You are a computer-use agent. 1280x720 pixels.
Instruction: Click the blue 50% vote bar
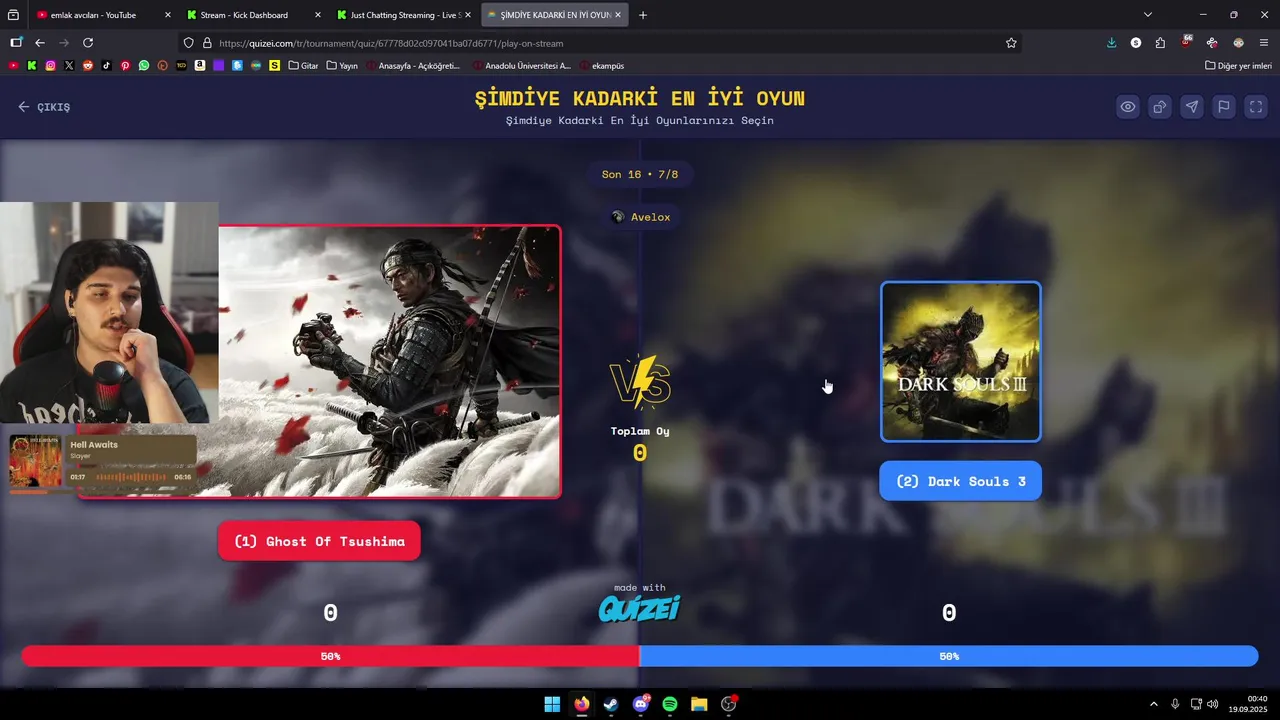click(x=949, y=656)
